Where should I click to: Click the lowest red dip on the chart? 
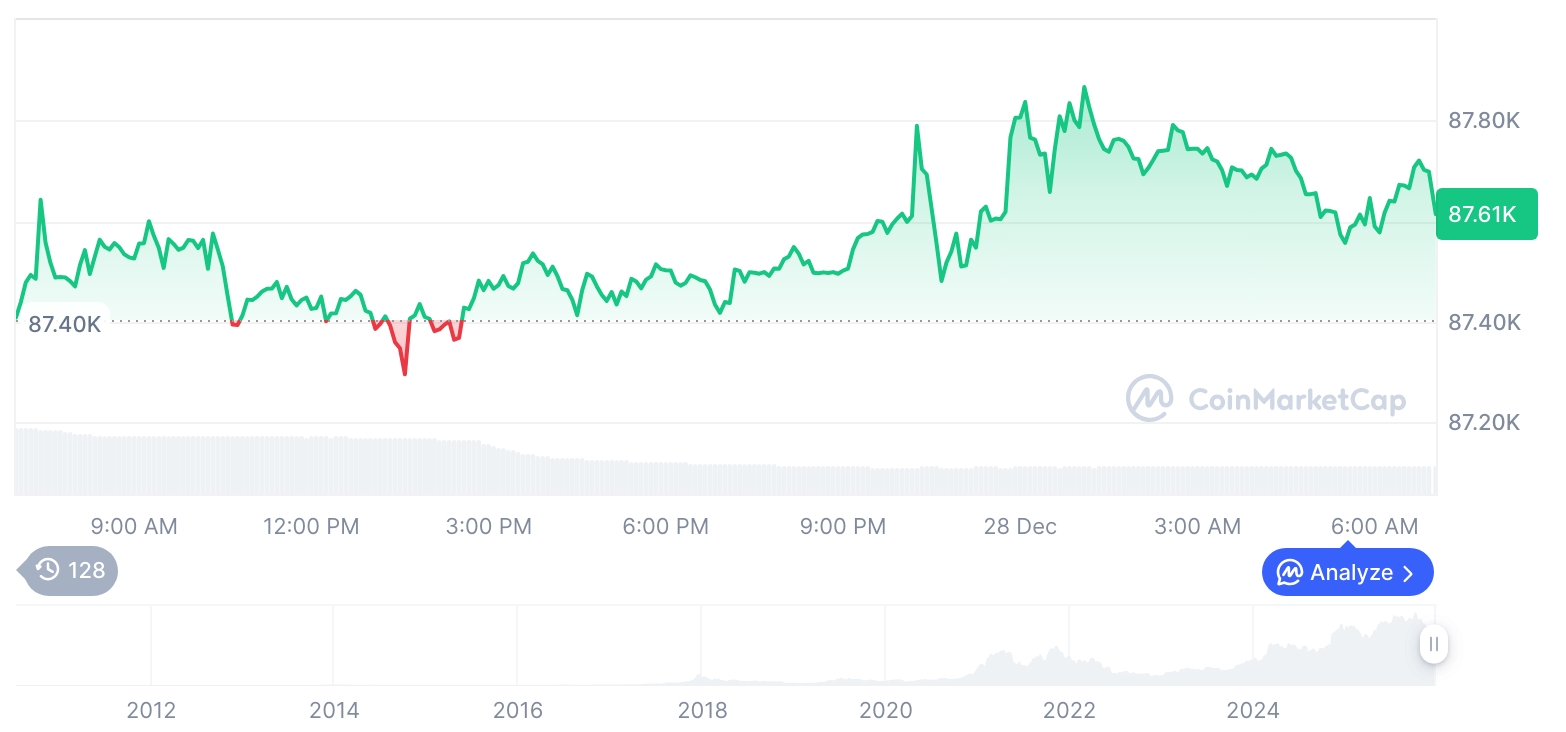click(405, 373)
